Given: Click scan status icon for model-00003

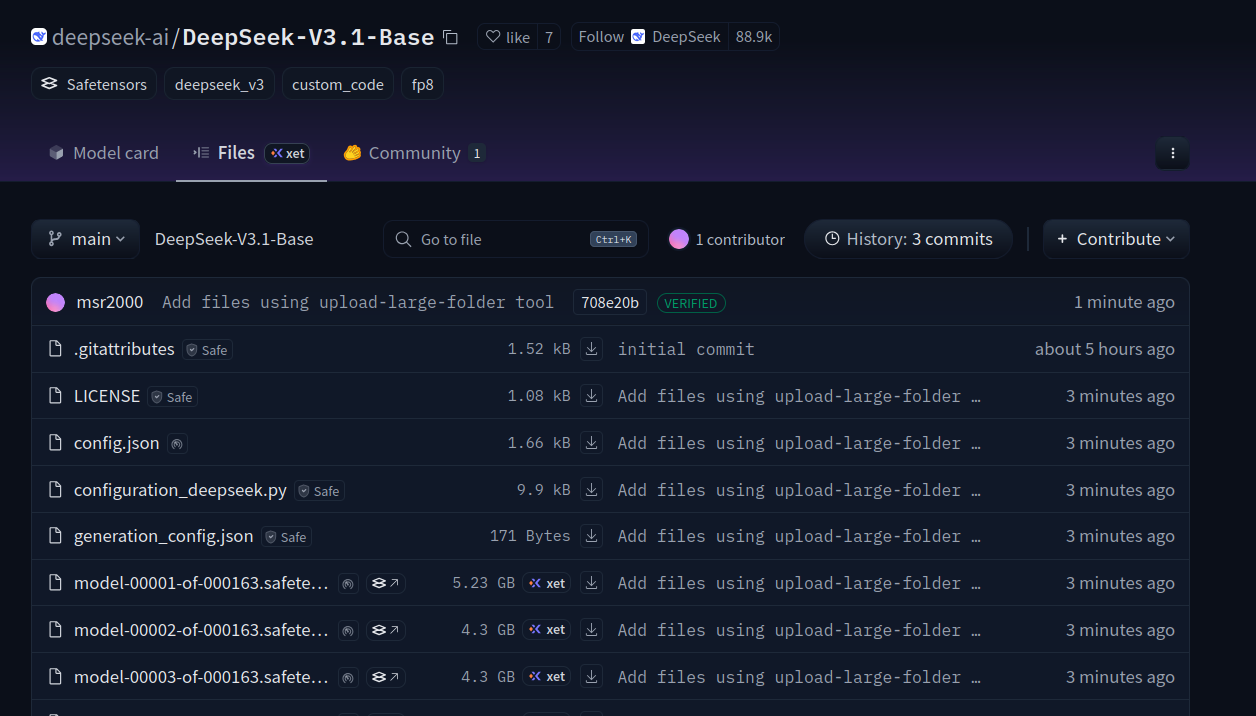Looking at the screenshot, I should (348, 677).
